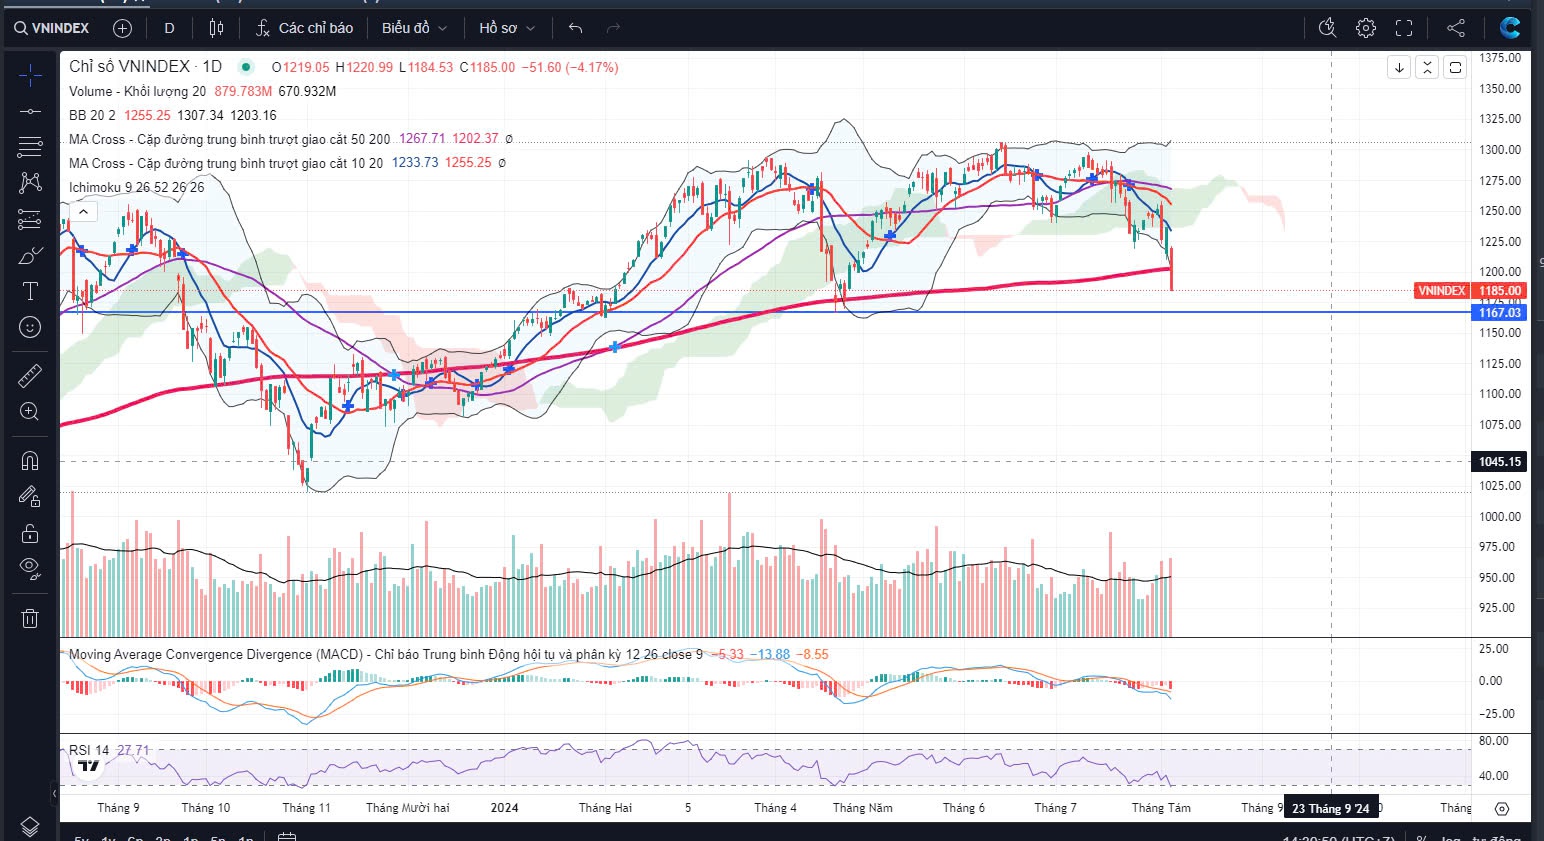Image resolution: width=1544 pixels, height=841 pixels.
Task: Hide all drawings with eye icon
Action: (x=30, y=569)
